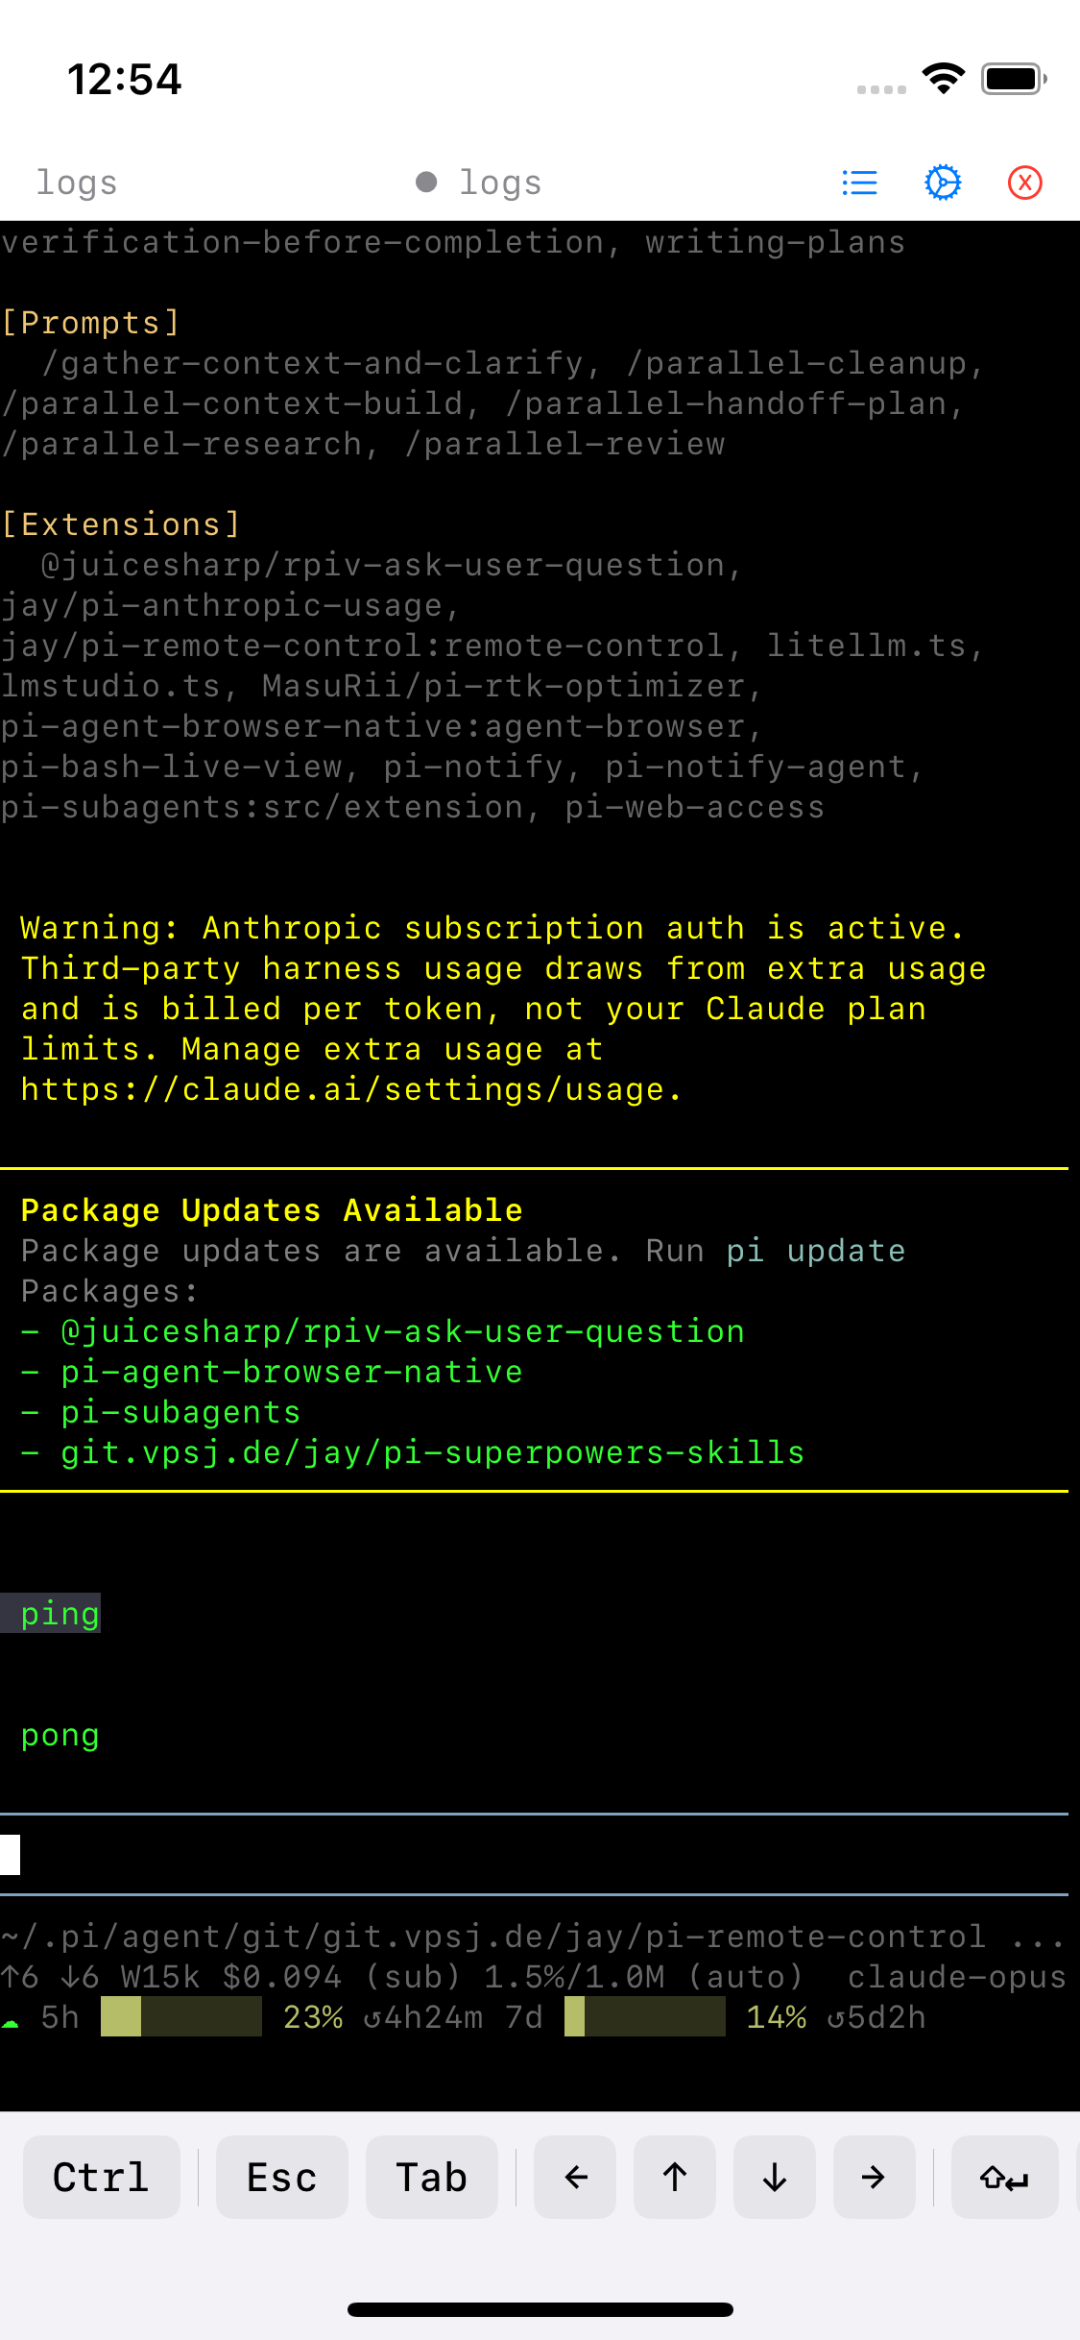This screenshot has height=2340, width=1080.
Task: Select '@juicesharp/rpiv-ask-user-question' package entry
Action: 402,1331
